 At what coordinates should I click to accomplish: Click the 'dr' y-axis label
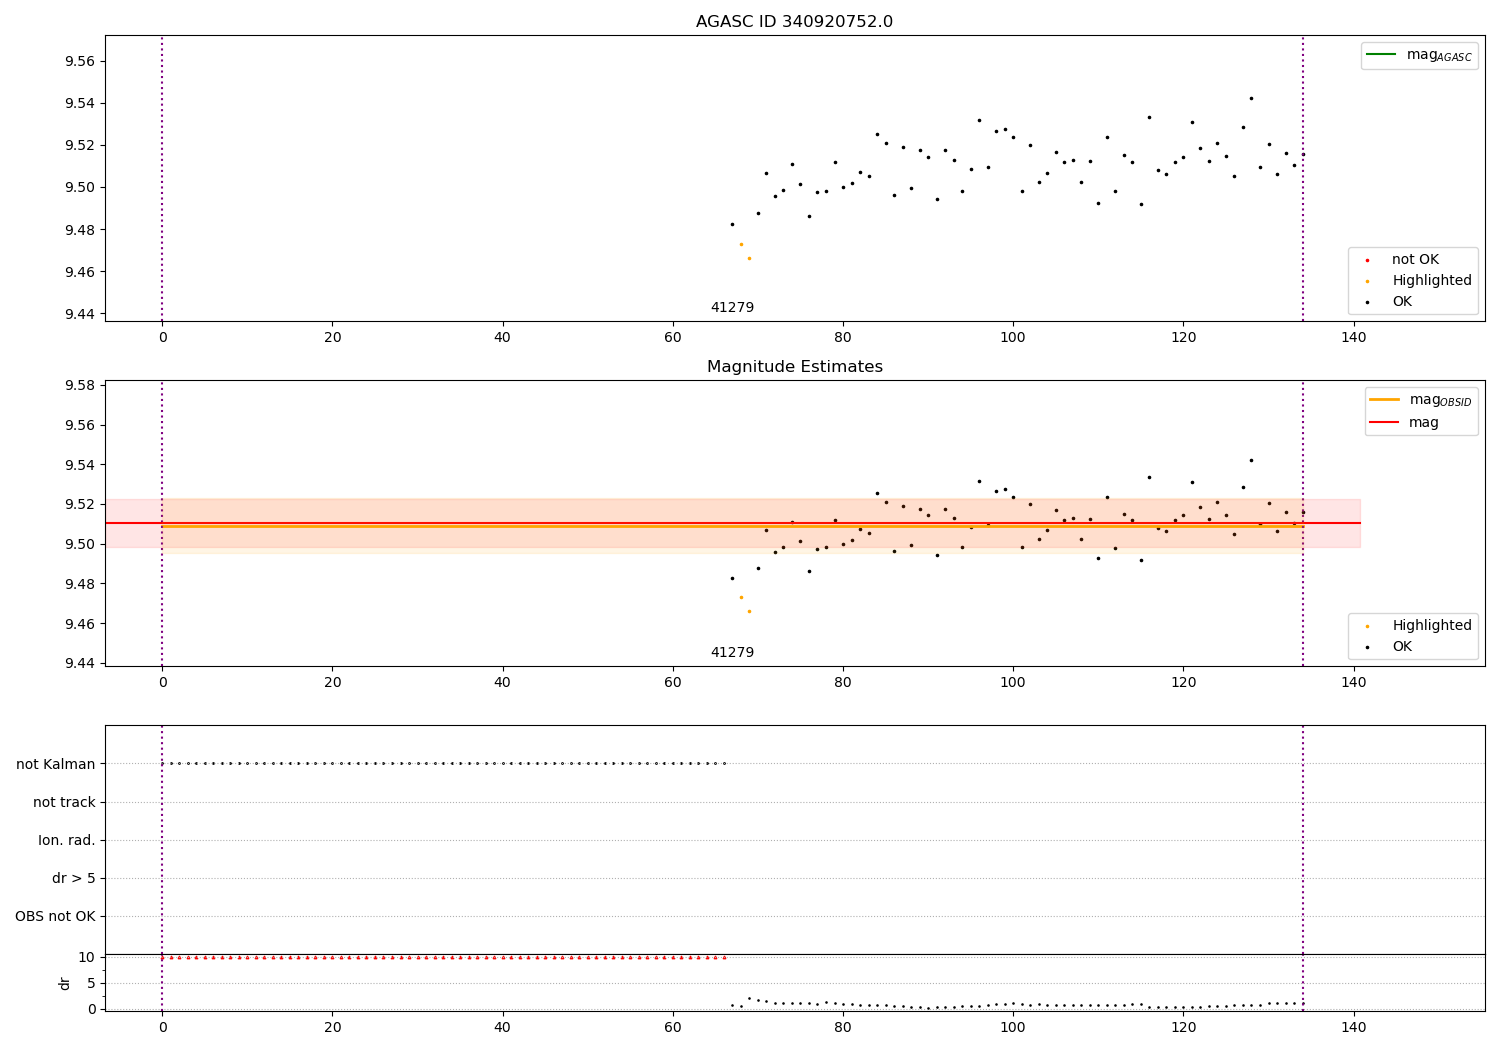point(65,983)
